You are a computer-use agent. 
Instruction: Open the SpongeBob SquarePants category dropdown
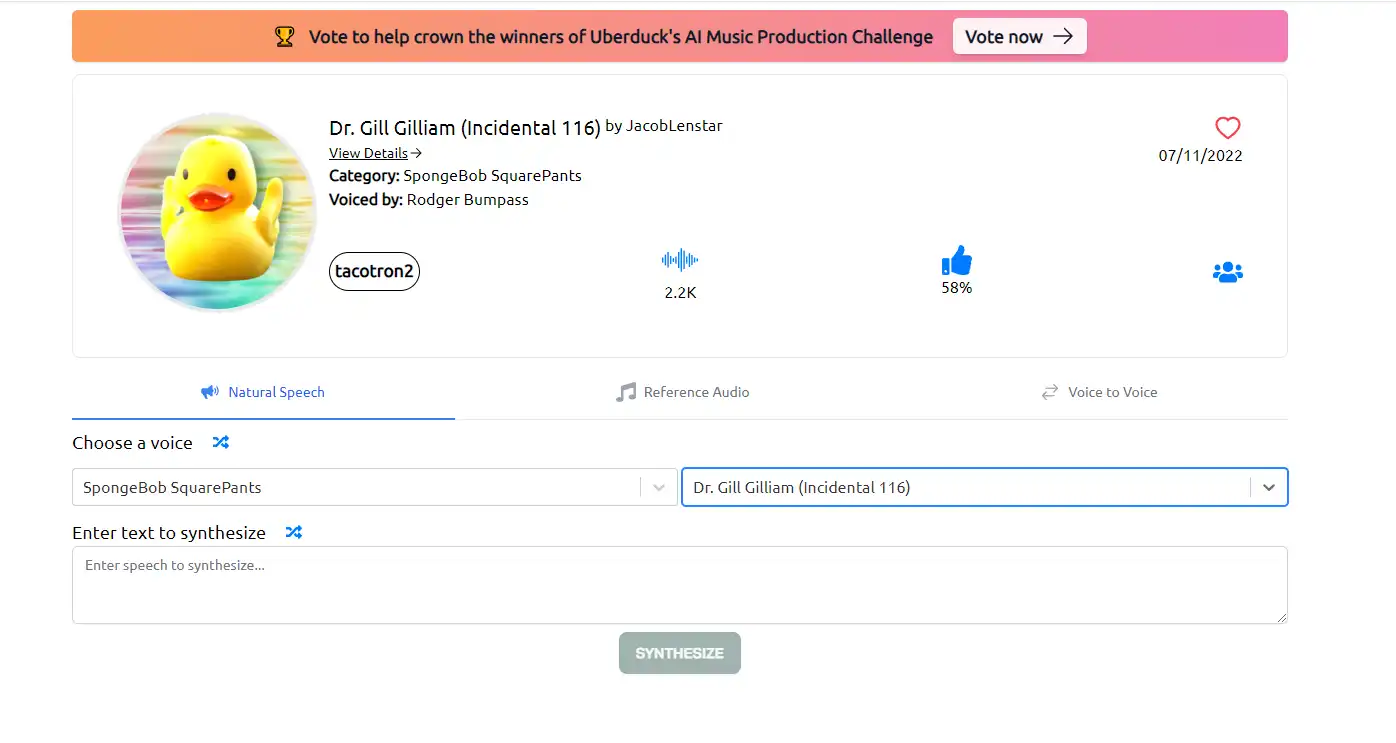tap(375, 487)
